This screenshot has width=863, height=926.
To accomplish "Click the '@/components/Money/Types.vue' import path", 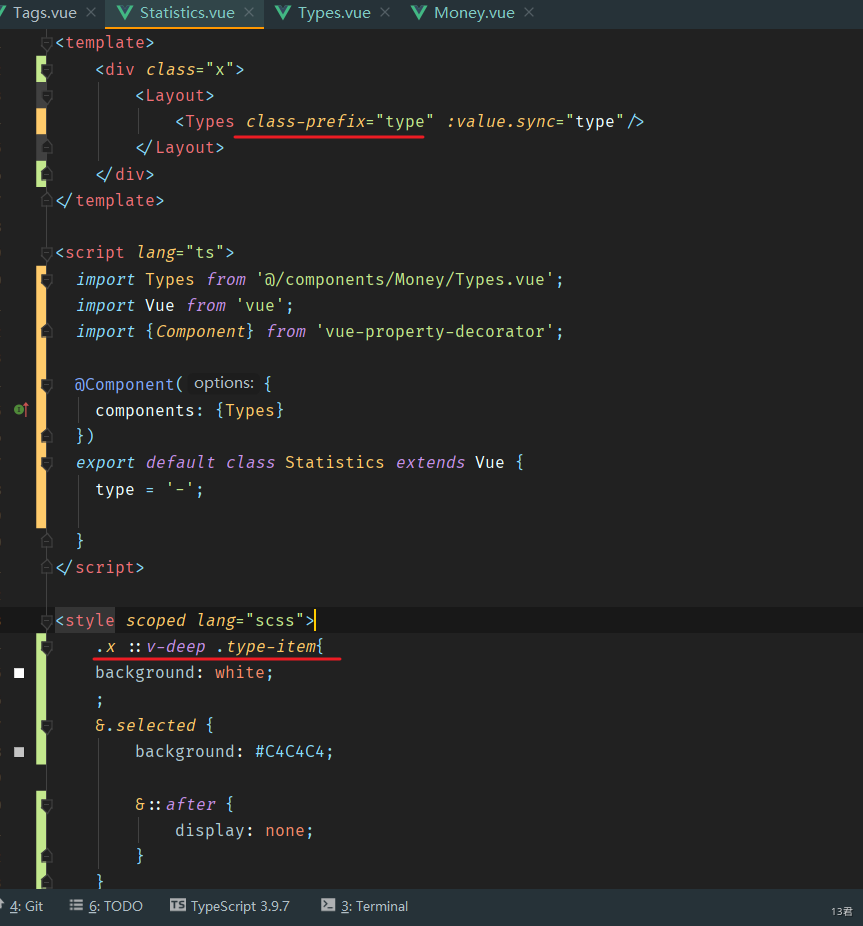I will pos(405,279).
